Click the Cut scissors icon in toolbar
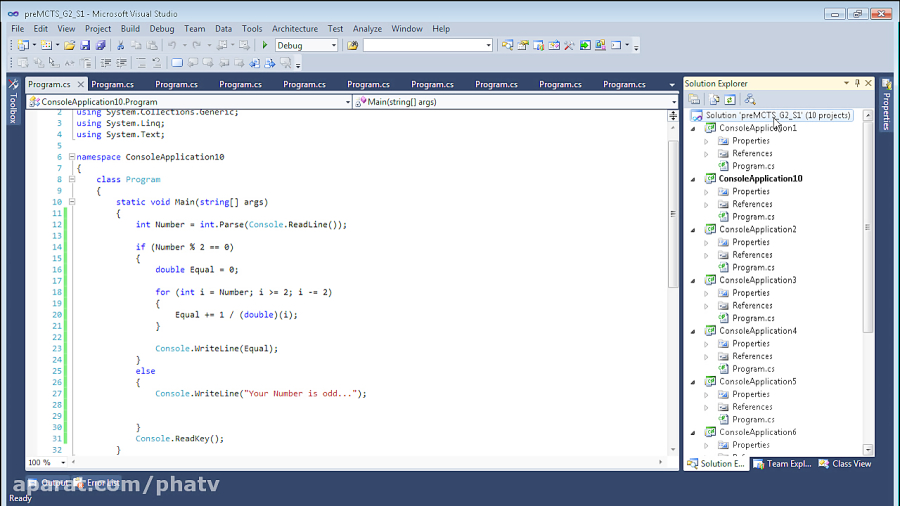Screen dimensions: 900x506 tap(121, 45)
